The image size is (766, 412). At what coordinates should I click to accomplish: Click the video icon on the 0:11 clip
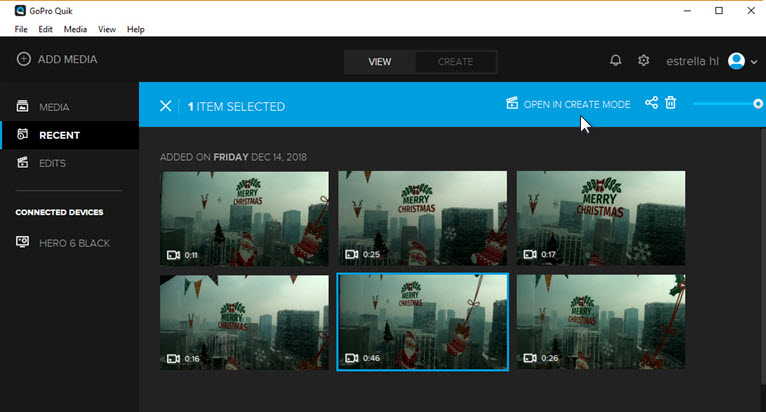[x=173, y=255]
